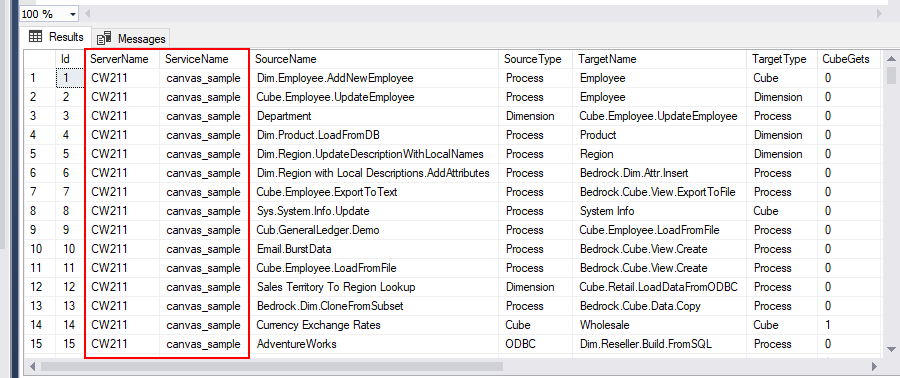The image size is (900, 378).
Task: Select the ServiceName column header
Action: coord(205,59)
